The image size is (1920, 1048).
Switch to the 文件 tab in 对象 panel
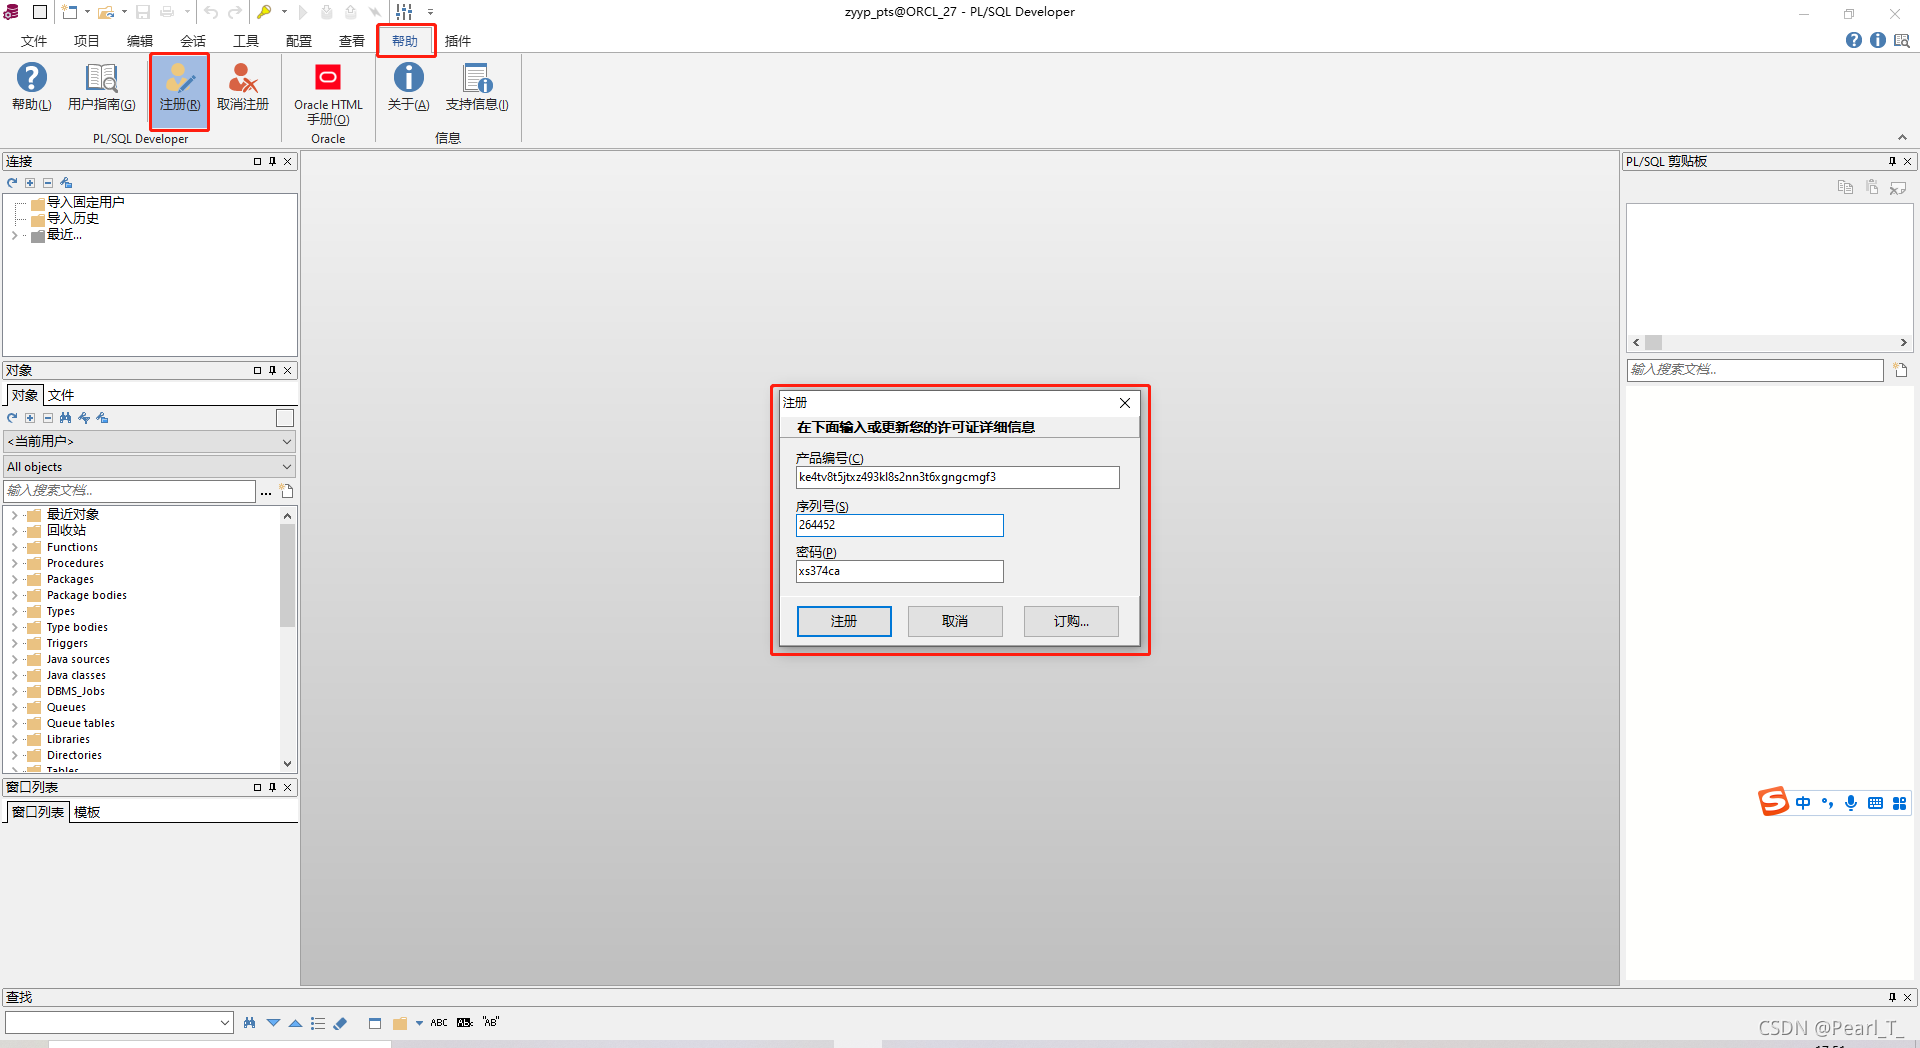[x=61, y=395]
